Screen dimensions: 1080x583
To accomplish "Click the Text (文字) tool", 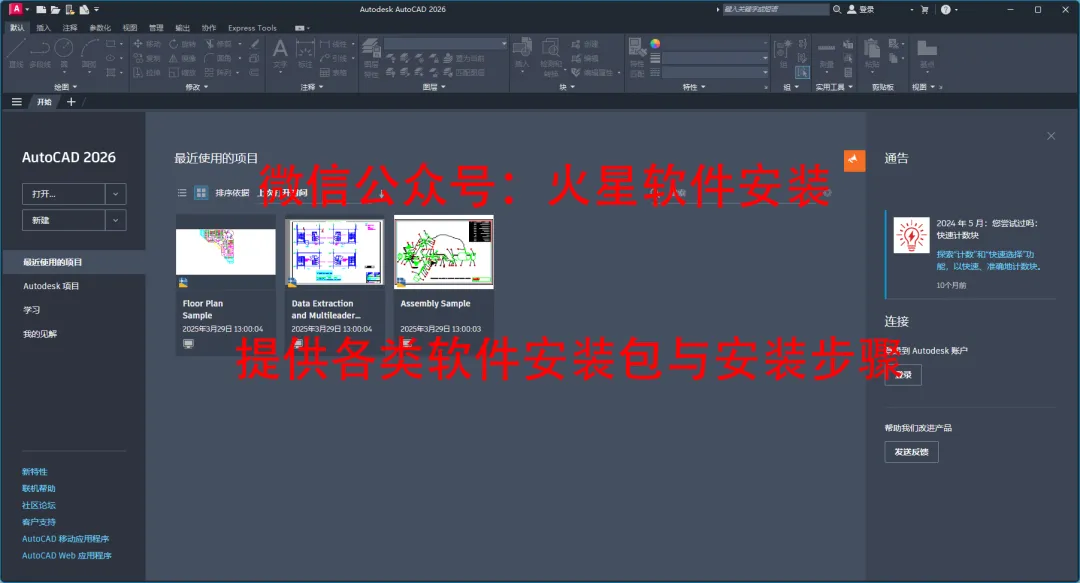I will pos(280,54).
